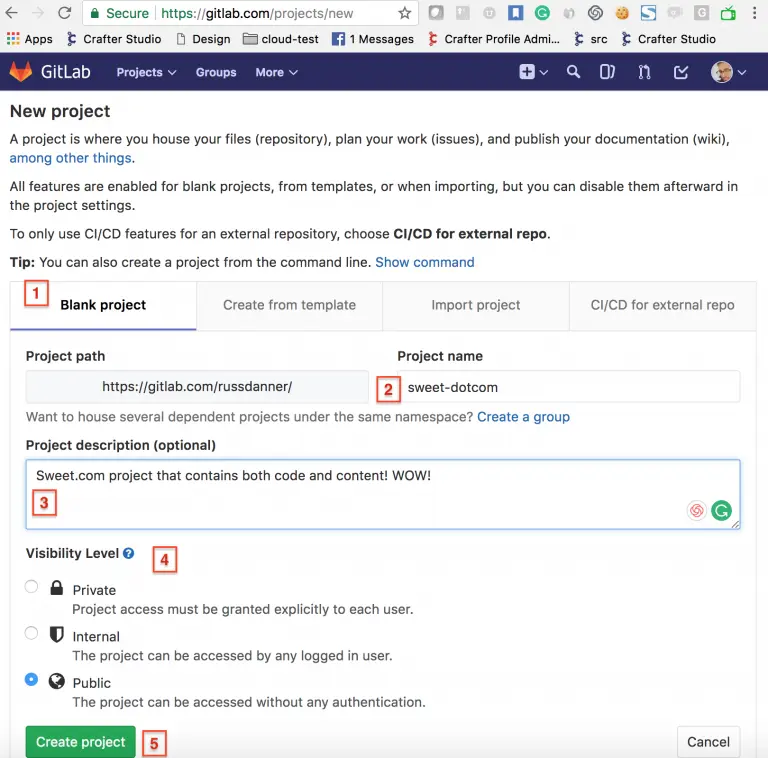Switch to Create from template tab
The image size is (768, 758).
coord(289,305)
